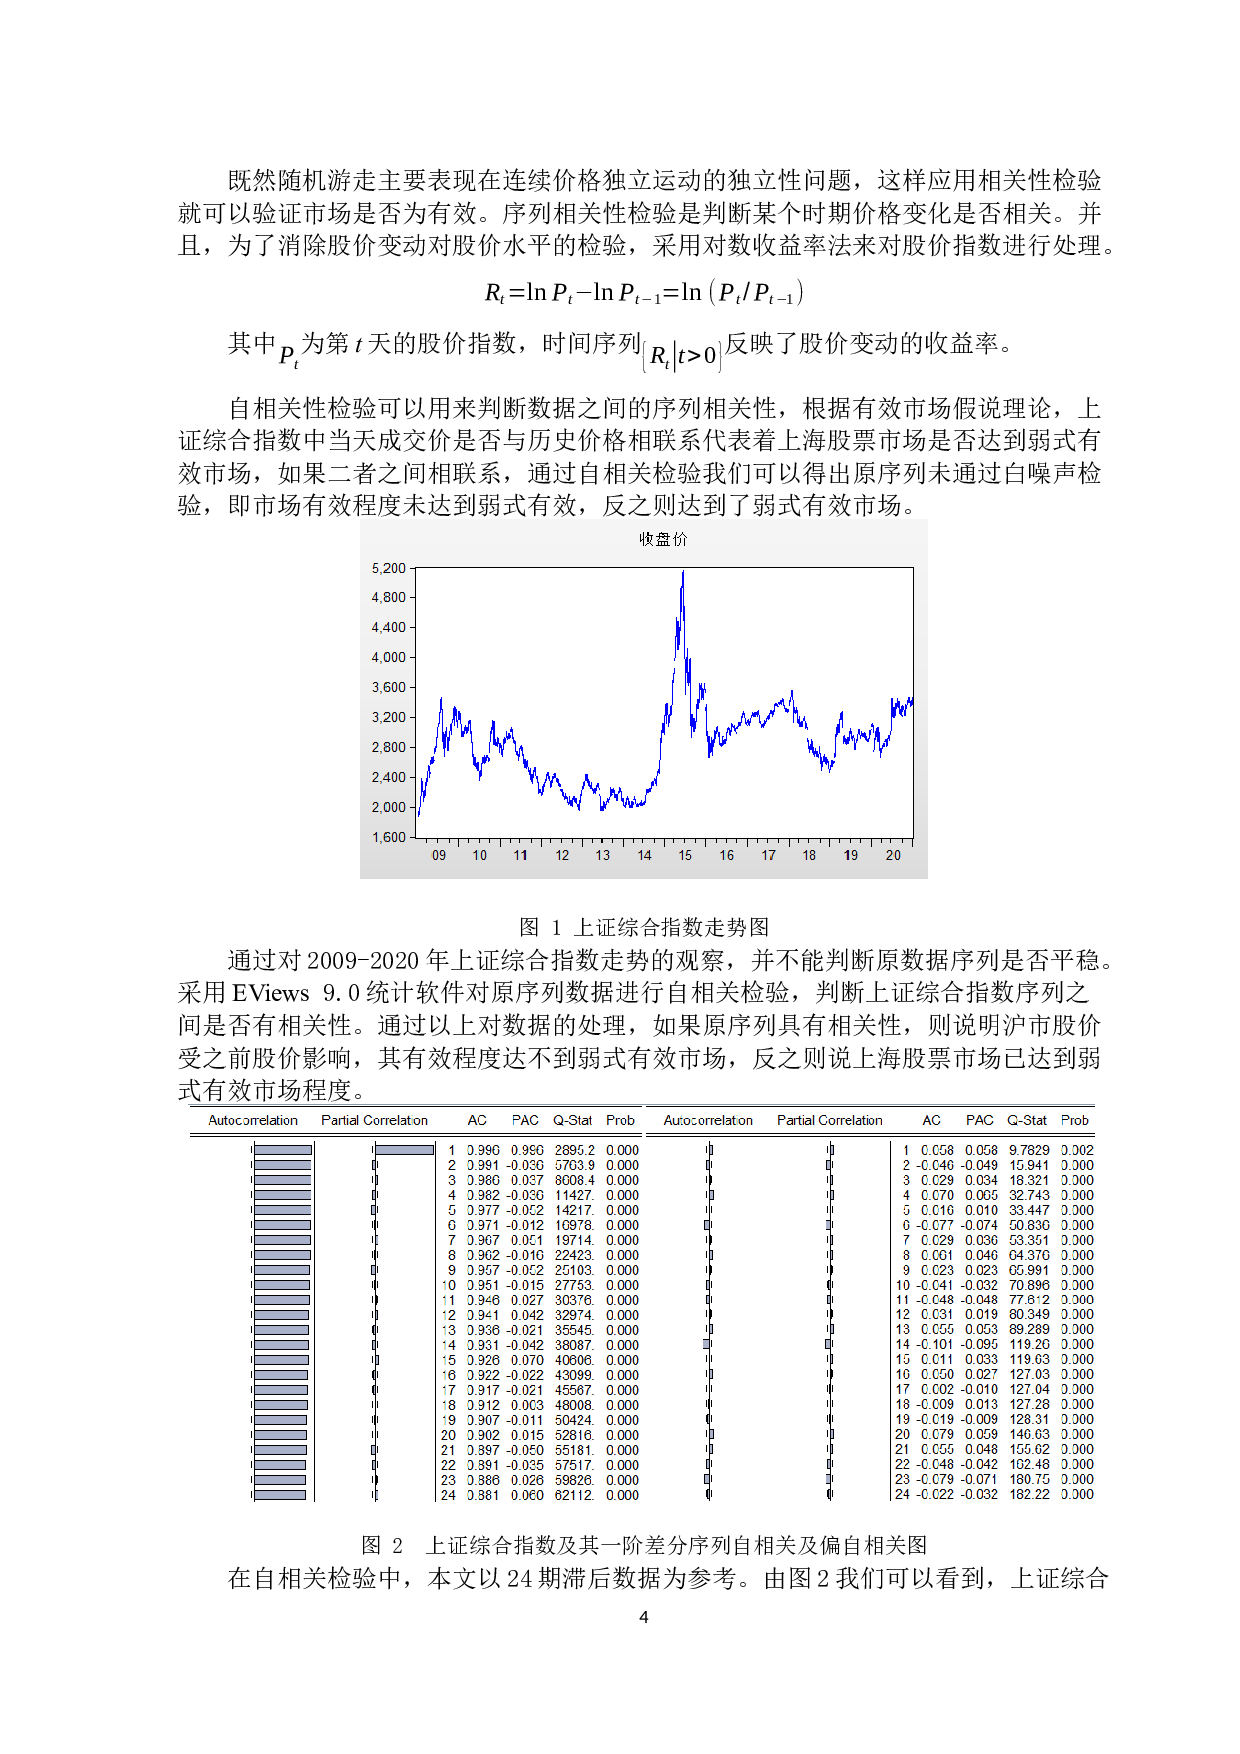Click left table's Partial Correlation column header

click(x=374, y=1120)
